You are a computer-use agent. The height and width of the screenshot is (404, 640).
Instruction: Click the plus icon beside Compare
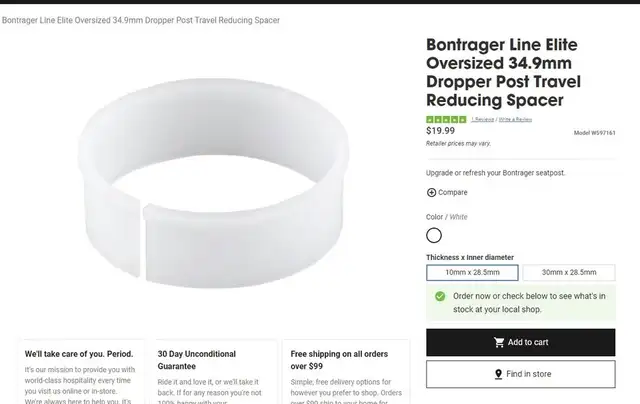click(x=431, y=192)
